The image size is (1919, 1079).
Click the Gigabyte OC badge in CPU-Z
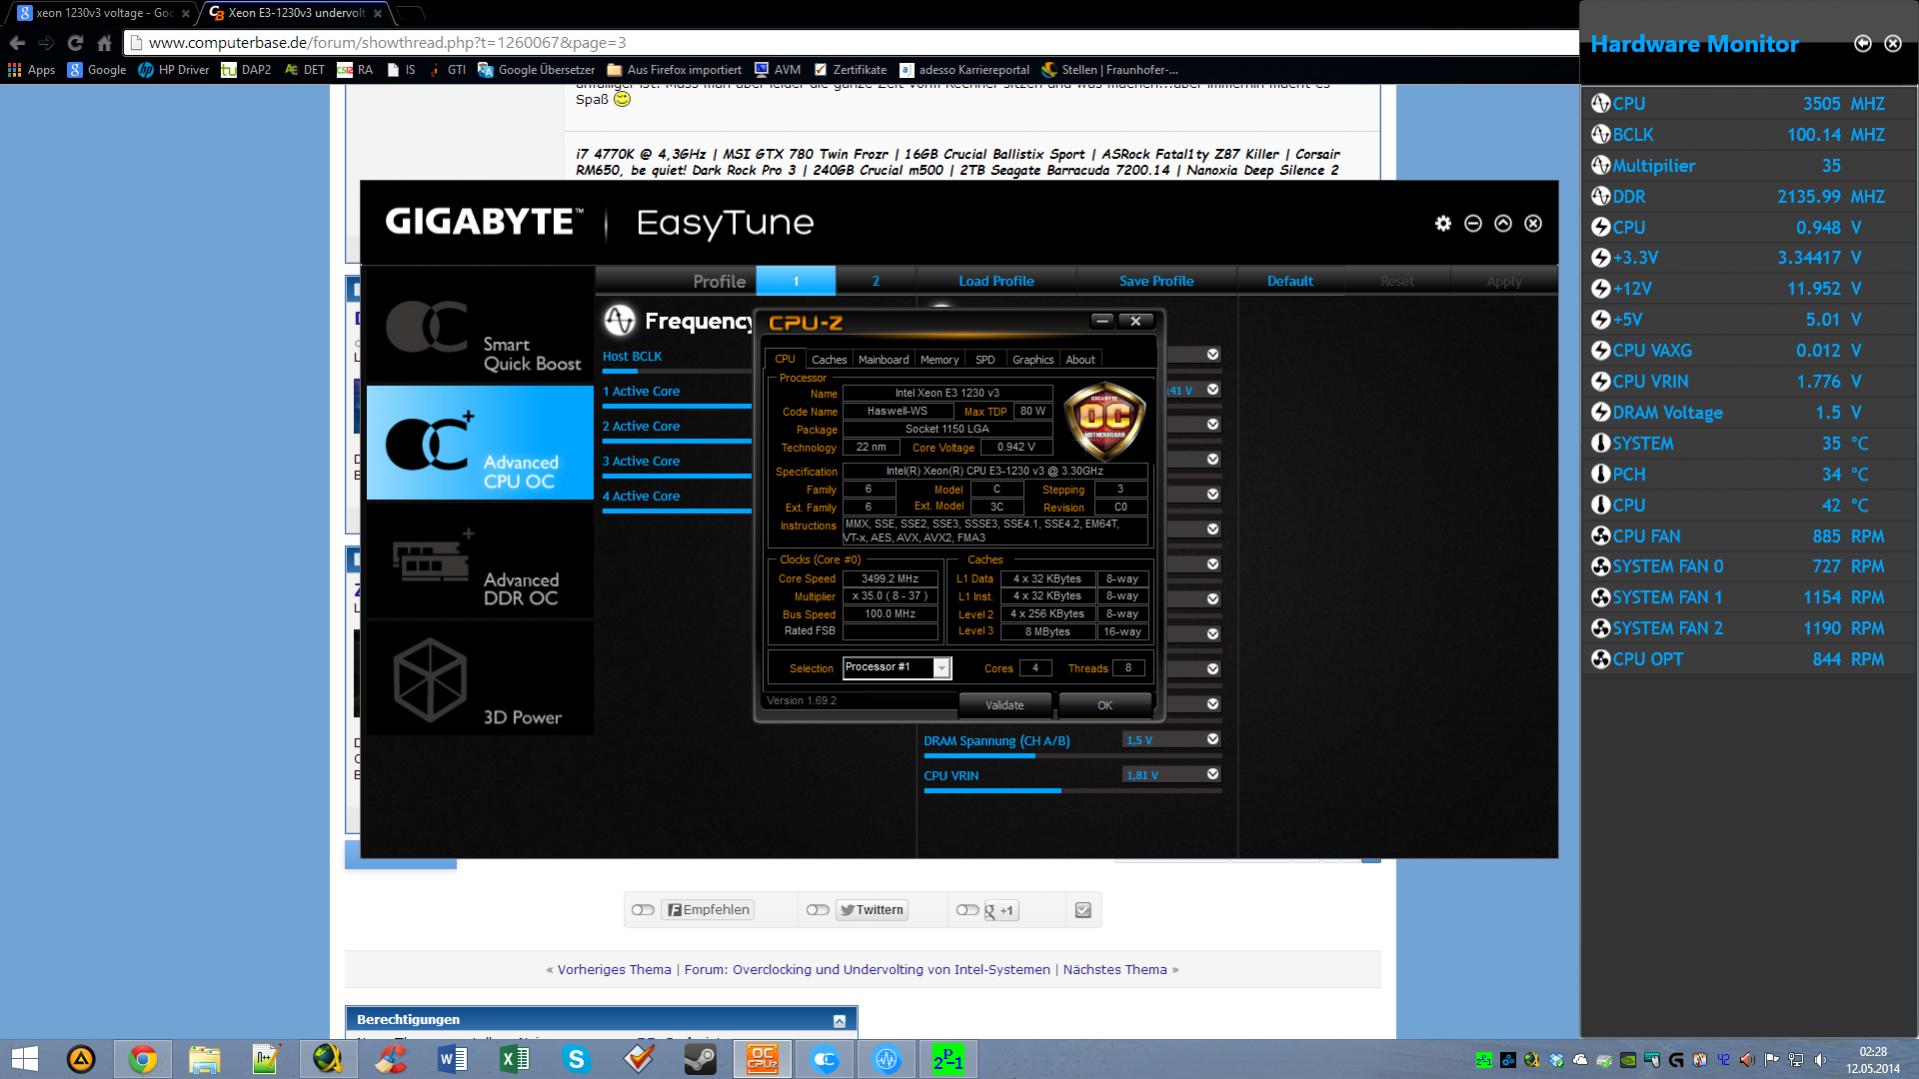[1104, 419]
